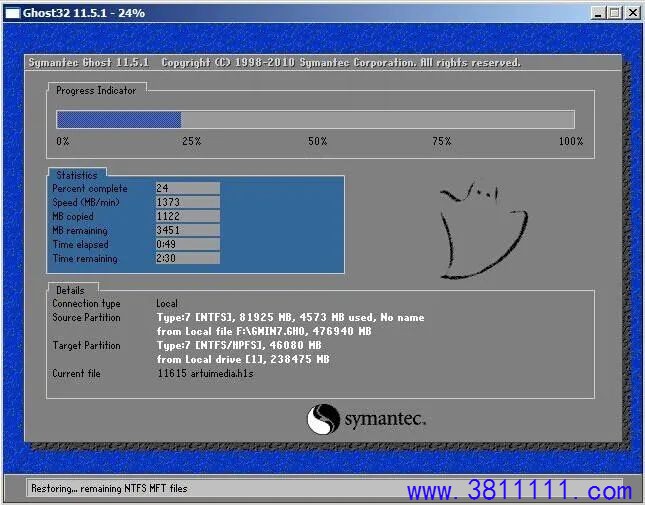The image size is (645, 505).
Task: Click the Speed (MB/min) label
Action: pos(86,203)
